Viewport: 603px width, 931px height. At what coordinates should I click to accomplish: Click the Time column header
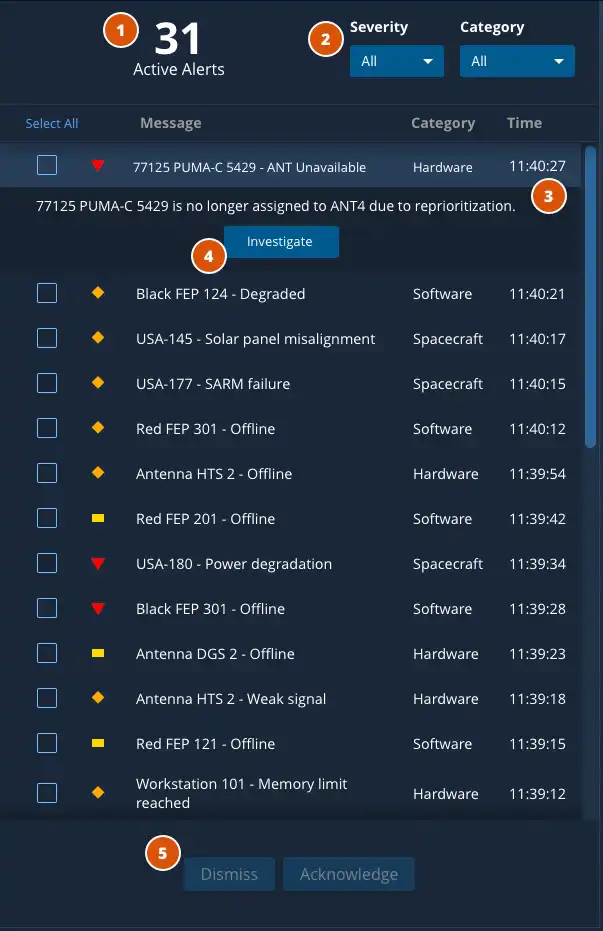pyautogui.click(x=524, y=123)
